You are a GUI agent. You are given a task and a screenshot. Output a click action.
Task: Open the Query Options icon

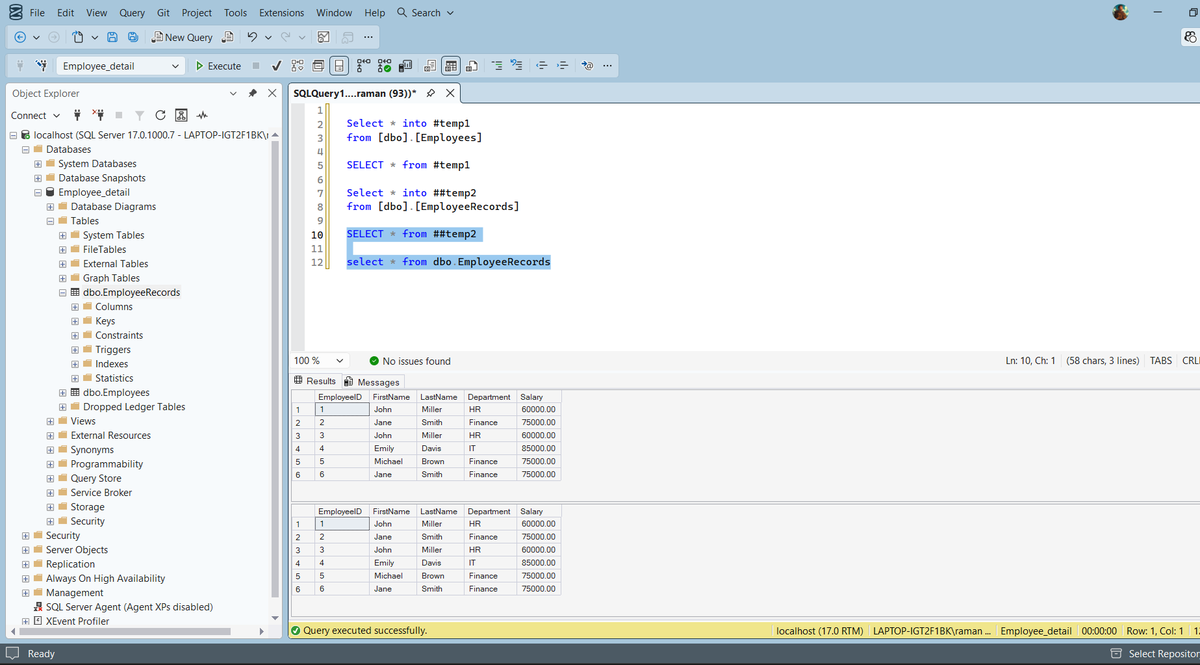pos(318,66)
